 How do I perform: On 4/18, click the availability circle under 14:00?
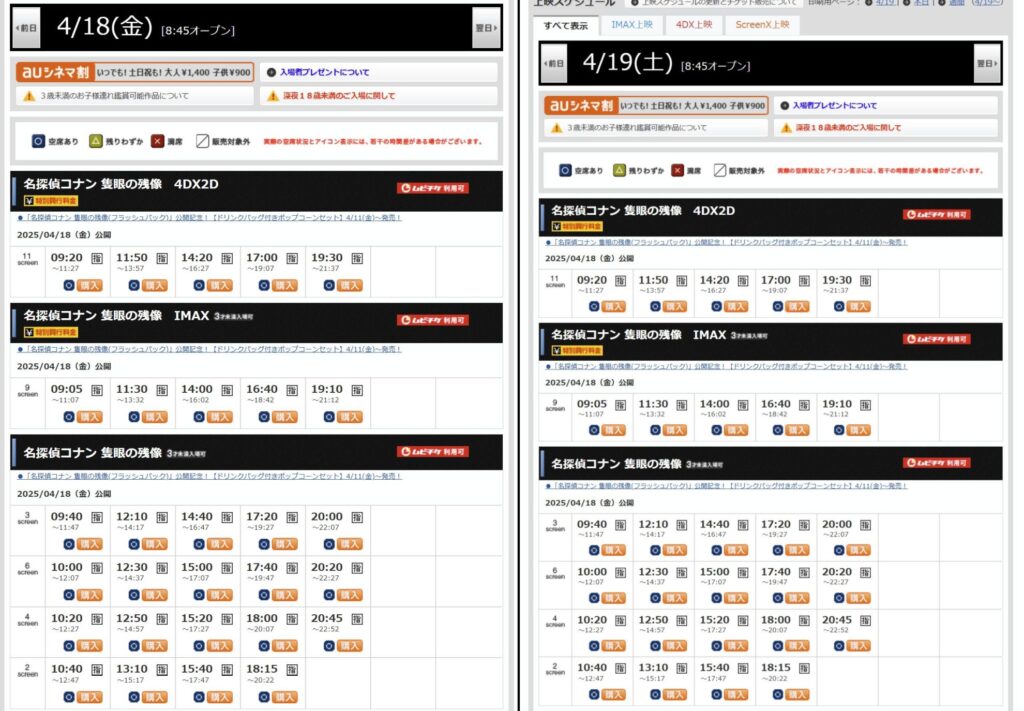(x=199, y=417)
